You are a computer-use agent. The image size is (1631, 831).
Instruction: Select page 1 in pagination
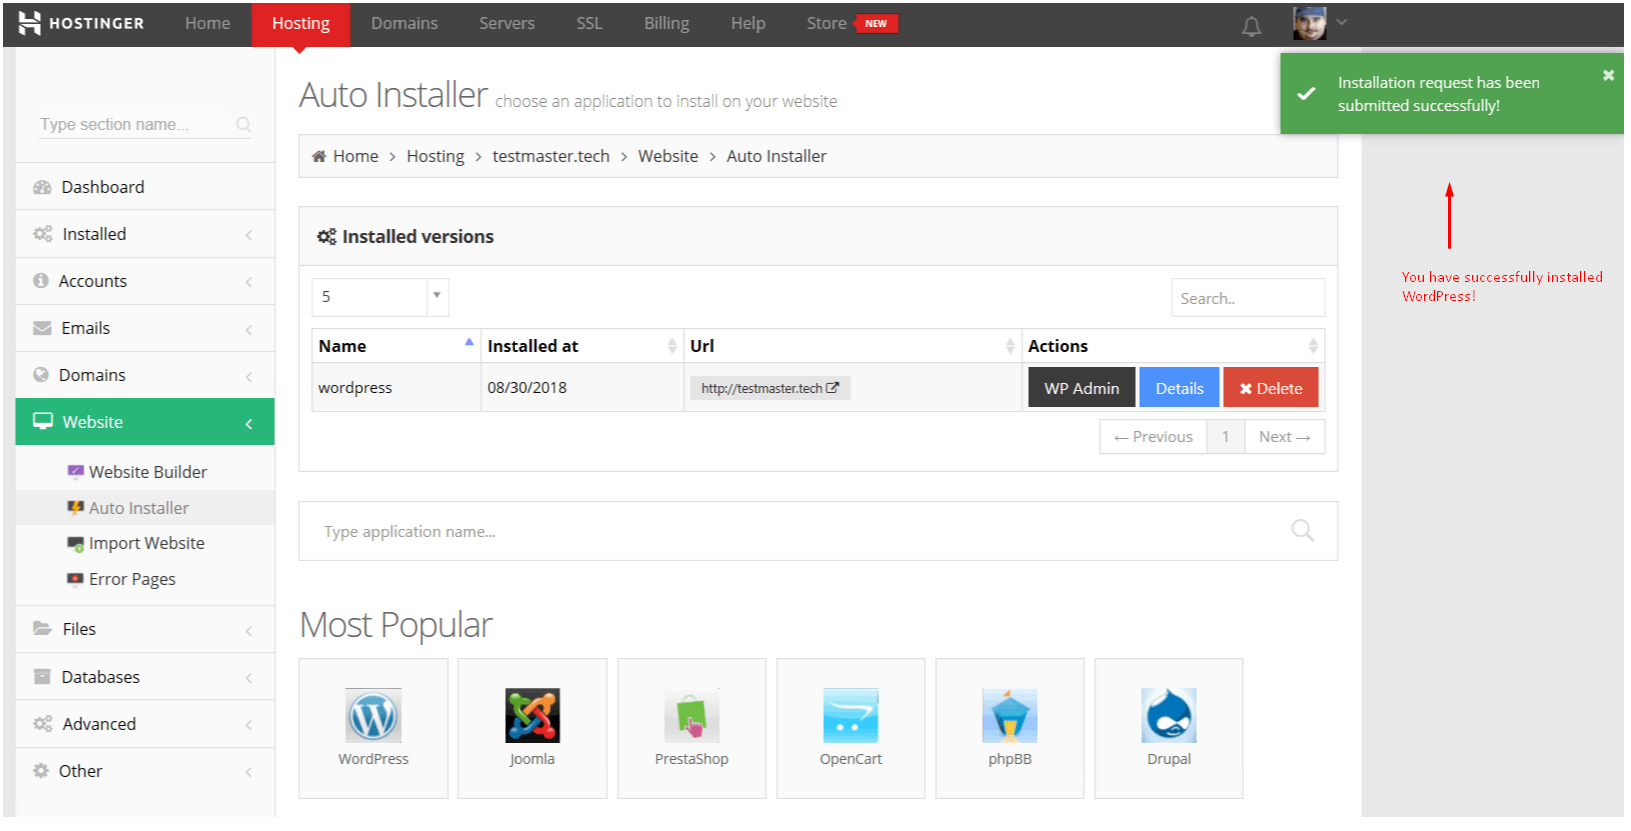click(x=1225, y=437)
